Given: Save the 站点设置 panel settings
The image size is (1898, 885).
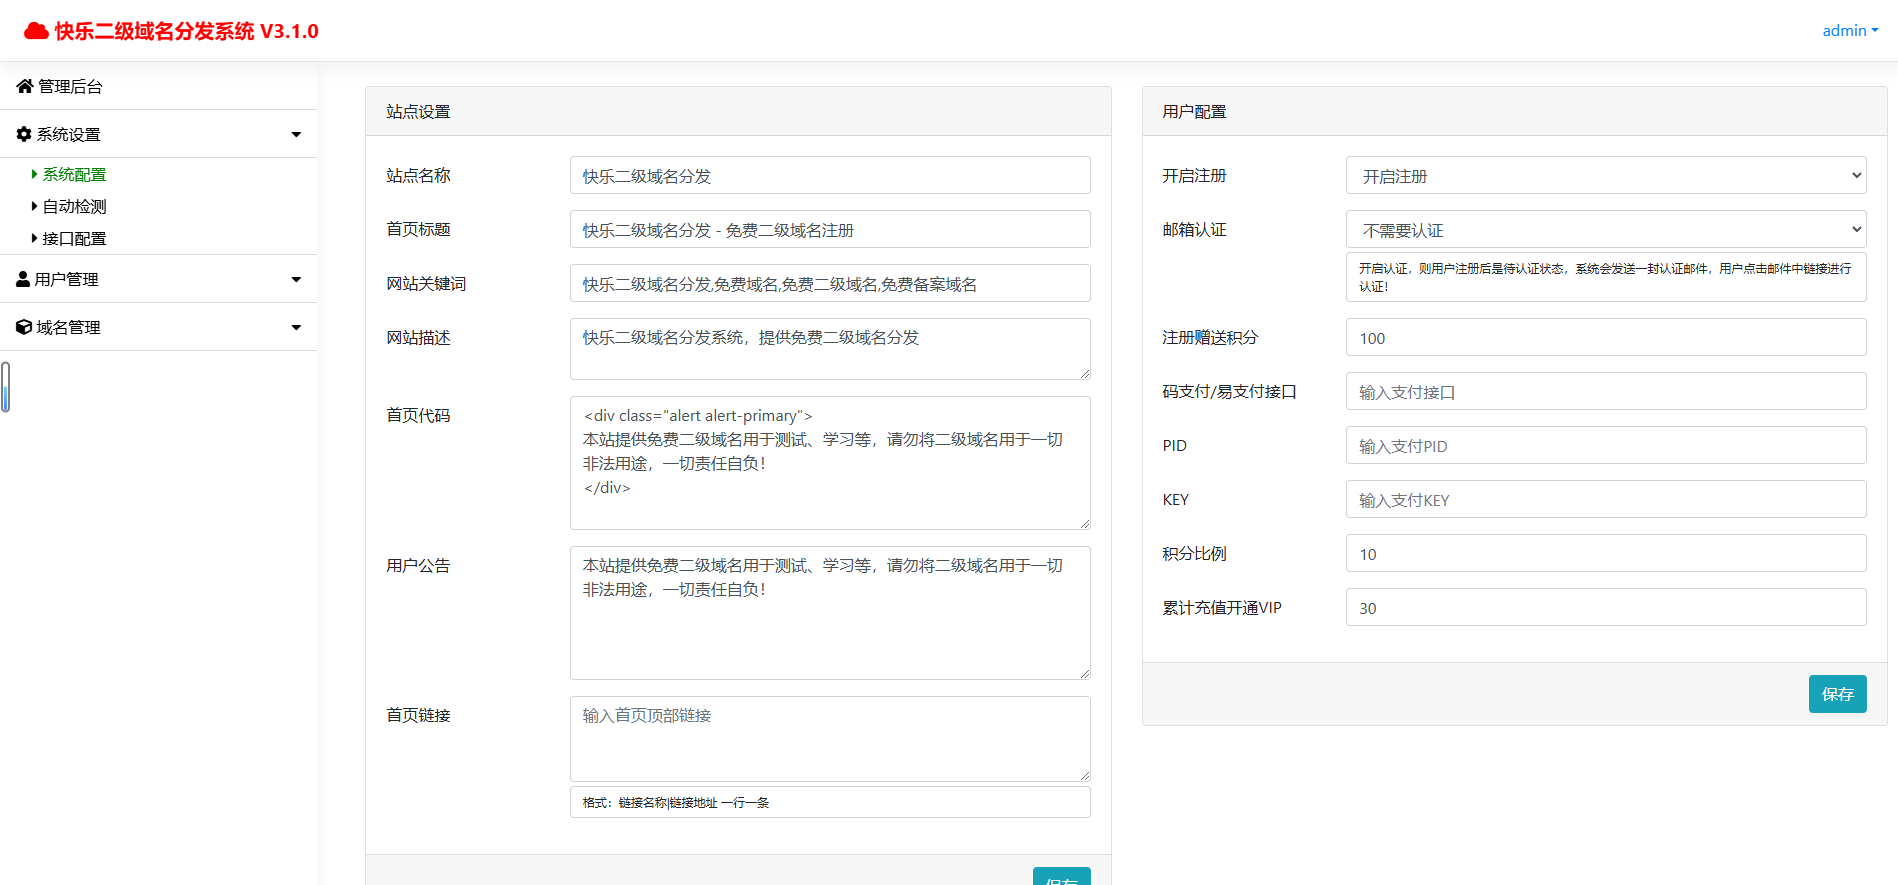Looking at the screenshot, I should (x=1061, y=876).
